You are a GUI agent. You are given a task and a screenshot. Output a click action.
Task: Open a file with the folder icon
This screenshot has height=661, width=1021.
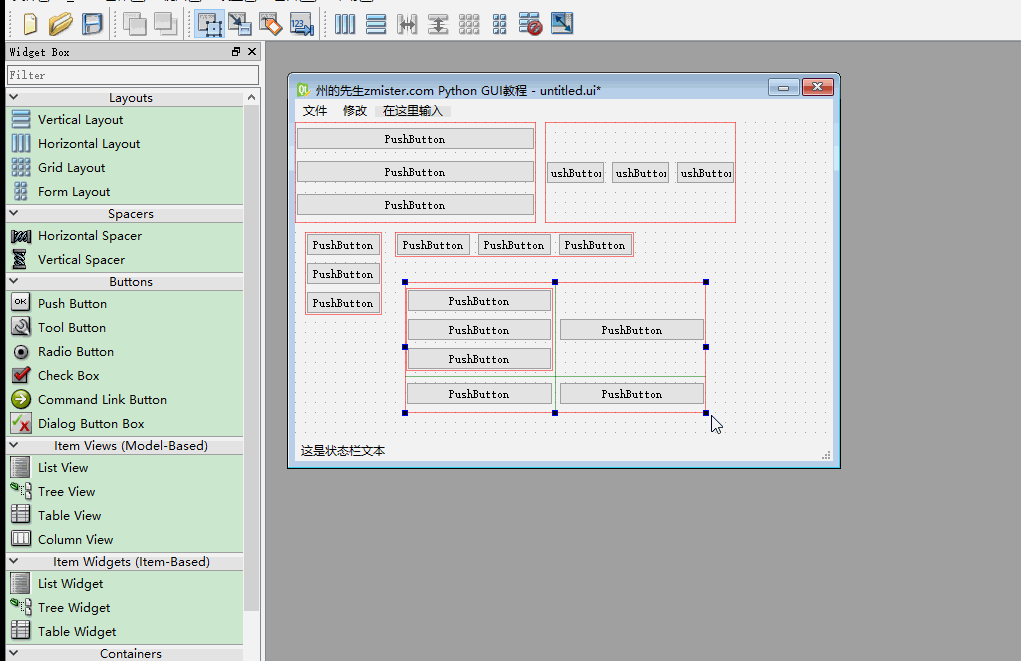(61, 23)
